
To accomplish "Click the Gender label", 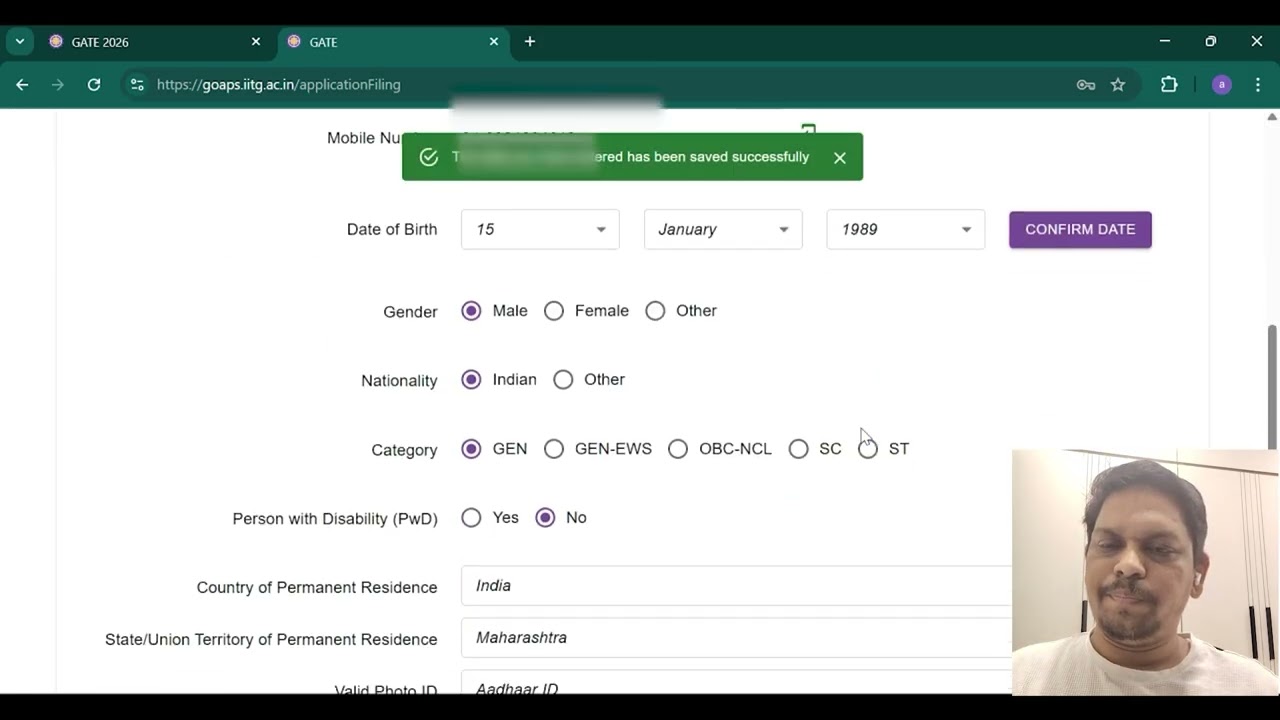I will click(410, 312).
